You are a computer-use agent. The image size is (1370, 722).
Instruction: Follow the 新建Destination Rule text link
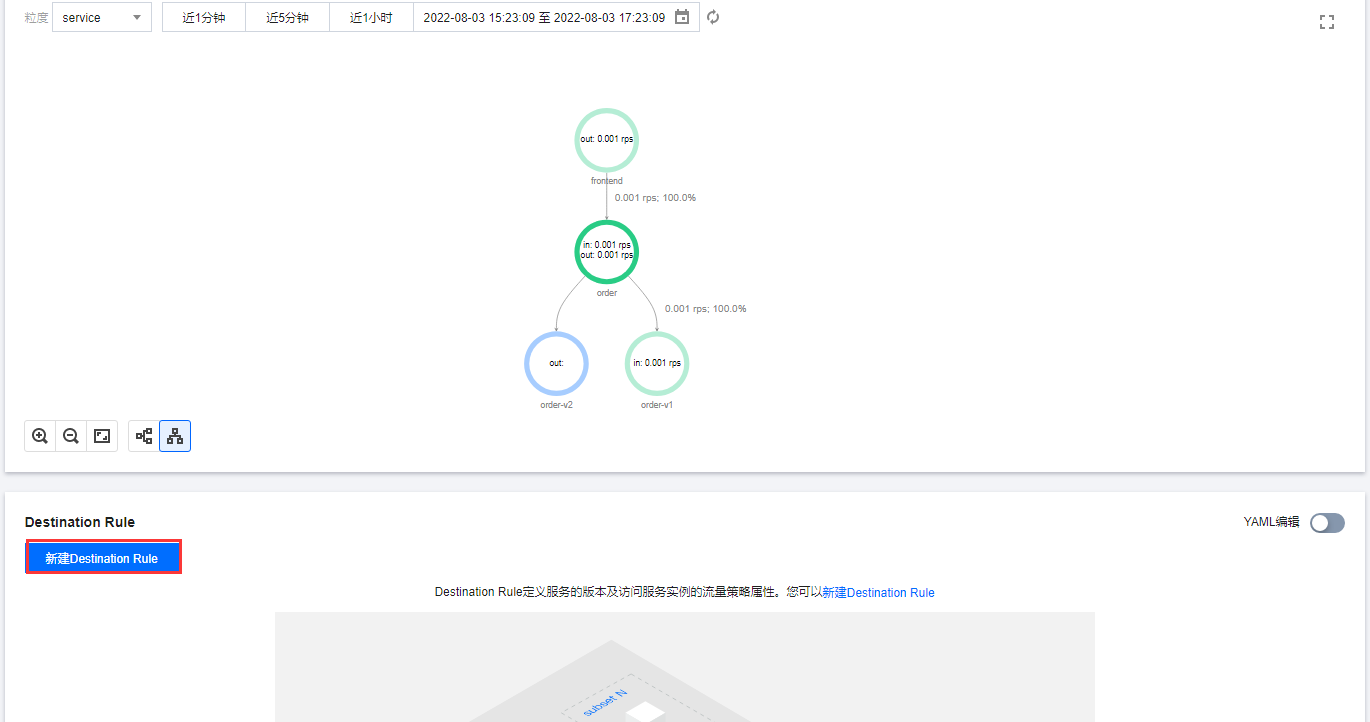pyautogui.click(x=878, y=593)
